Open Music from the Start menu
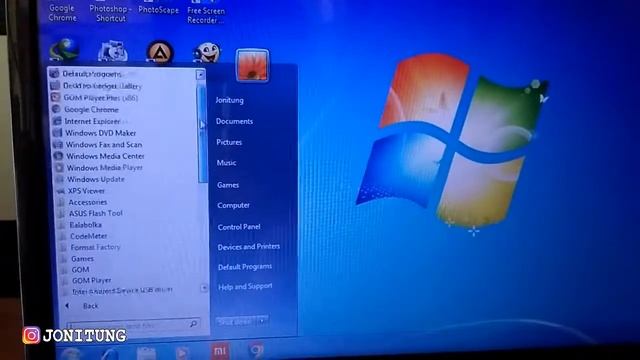This screenshot has width=640, height=360. (x=227, y=162)
